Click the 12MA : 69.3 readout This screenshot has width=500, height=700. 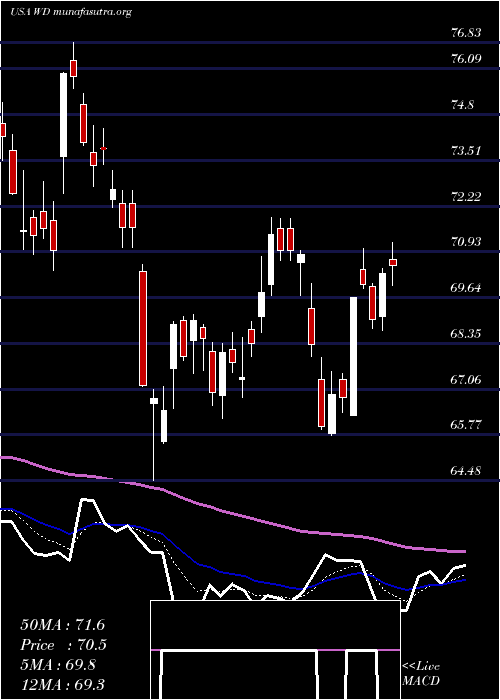tap(62, 684)
